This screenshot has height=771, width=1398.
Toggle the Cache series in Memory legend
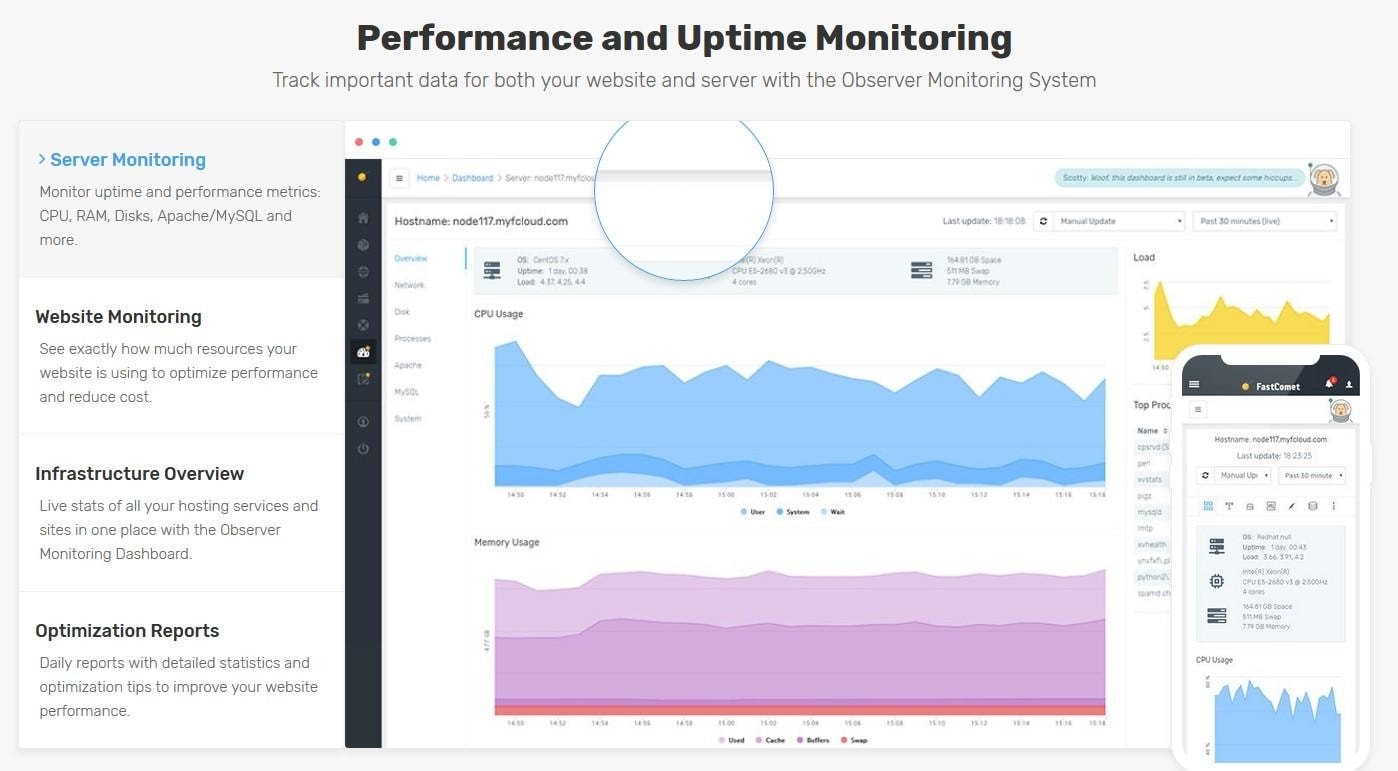(770, 741)
